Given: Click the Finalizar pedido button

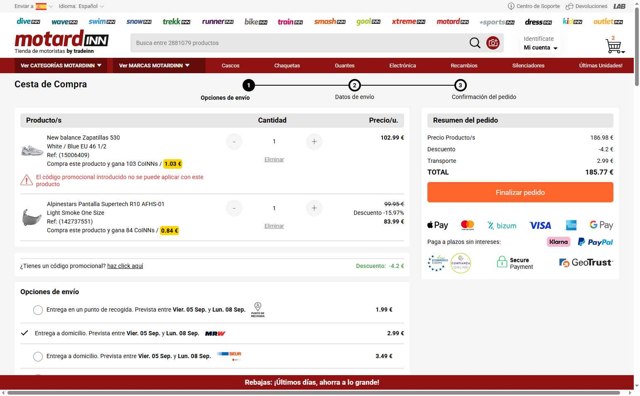Looking at the screenshot, I should [x=520, y=192].
